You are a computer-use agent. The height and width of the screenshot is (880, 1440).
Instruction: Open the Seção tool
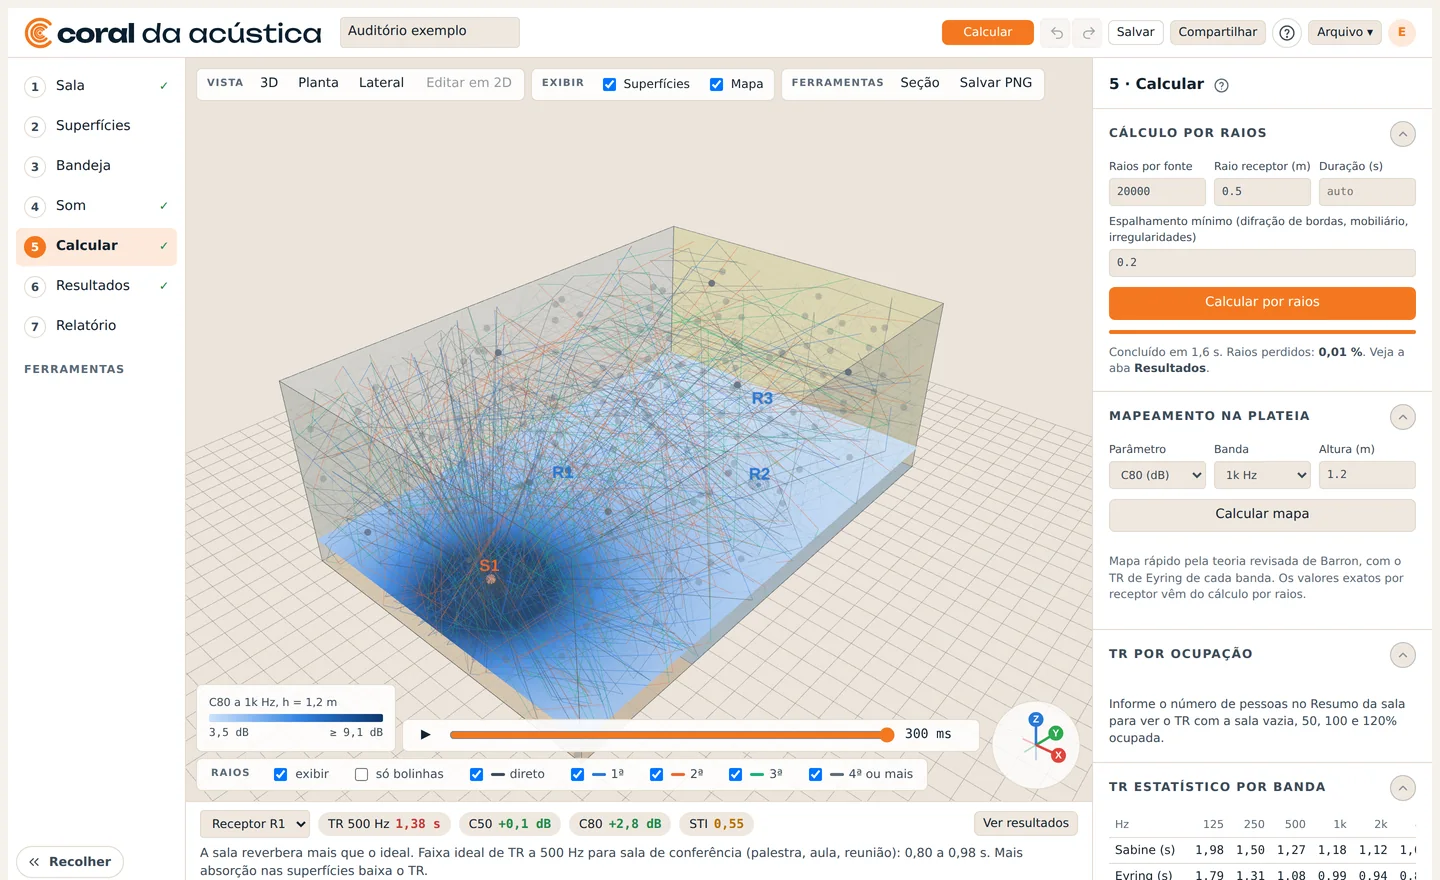919,83
